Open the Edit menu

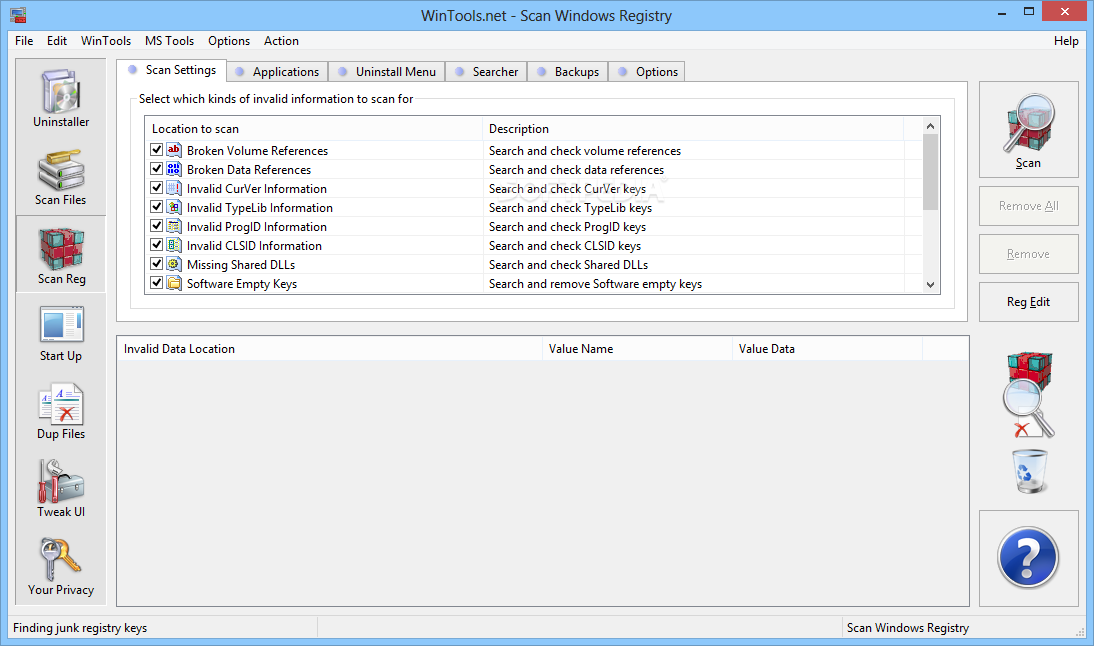coord(57,40)
